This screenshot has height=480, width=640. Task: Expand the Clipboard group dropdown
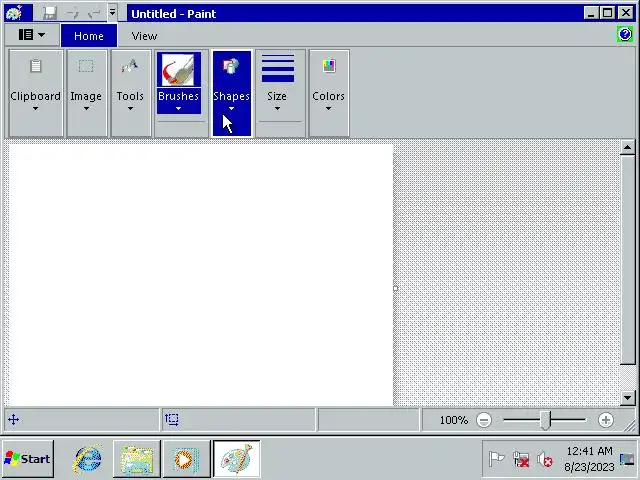point(36,93)
